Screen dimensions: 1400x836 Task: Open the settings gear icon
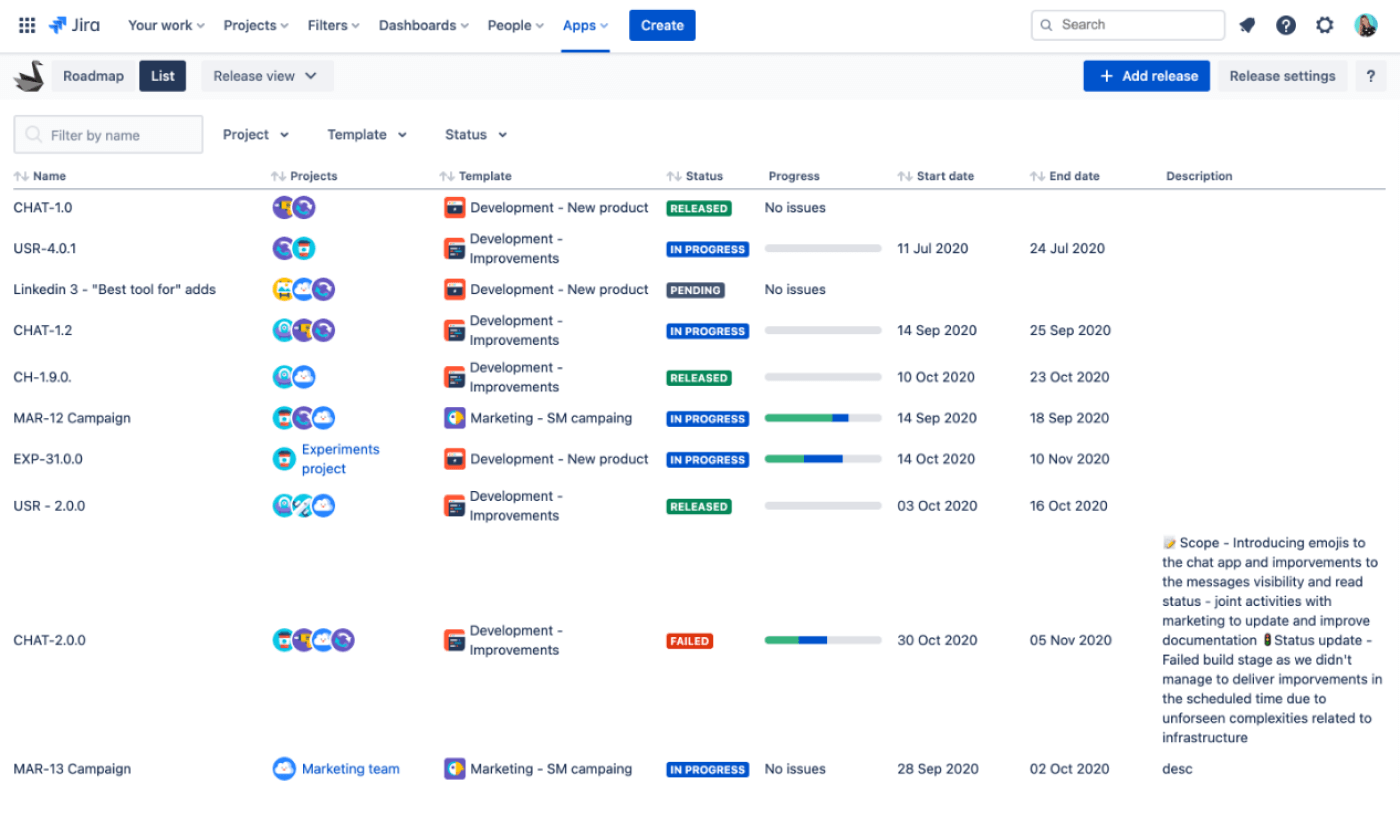(x=1325, y=25)
